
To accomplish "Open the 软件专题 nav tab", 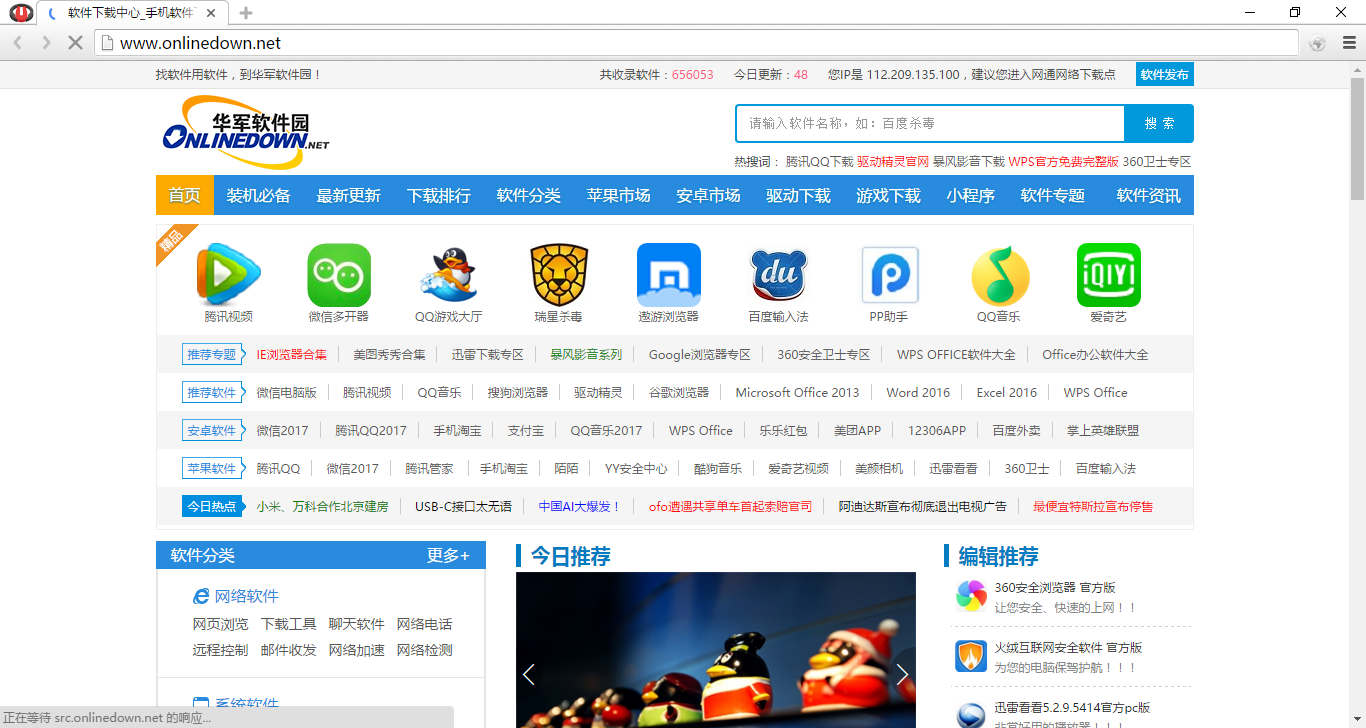I will click(1053, 195).
